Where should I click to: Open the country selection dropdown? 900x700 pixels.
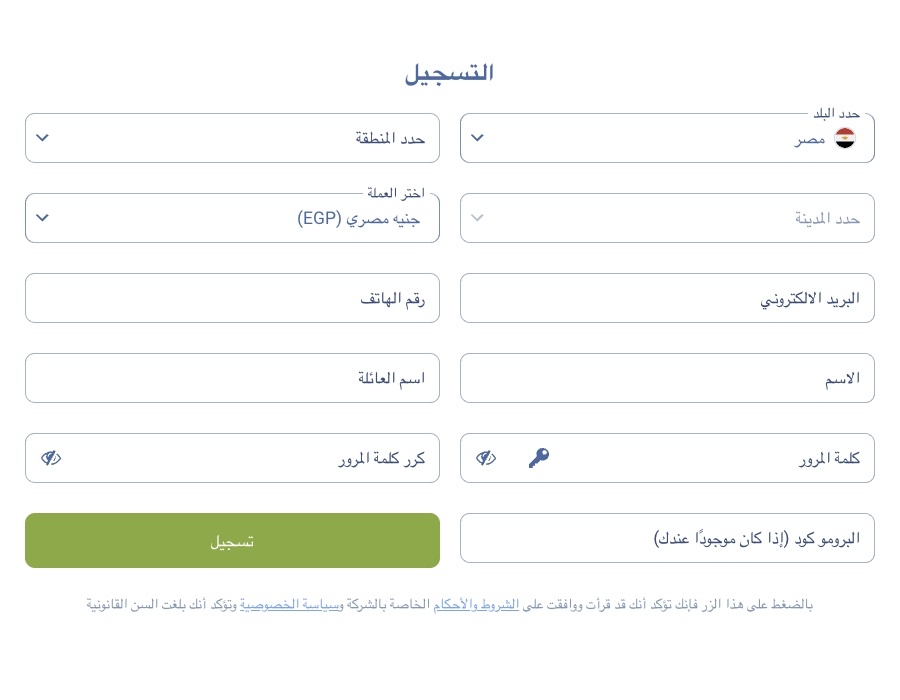667,138
